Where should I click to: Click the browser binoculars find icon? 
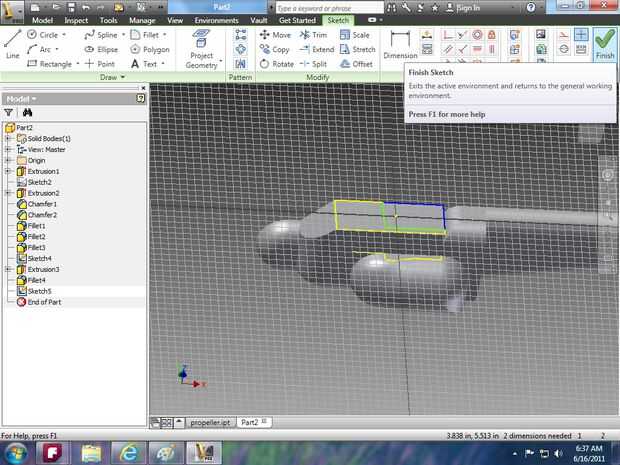(27, 113)
